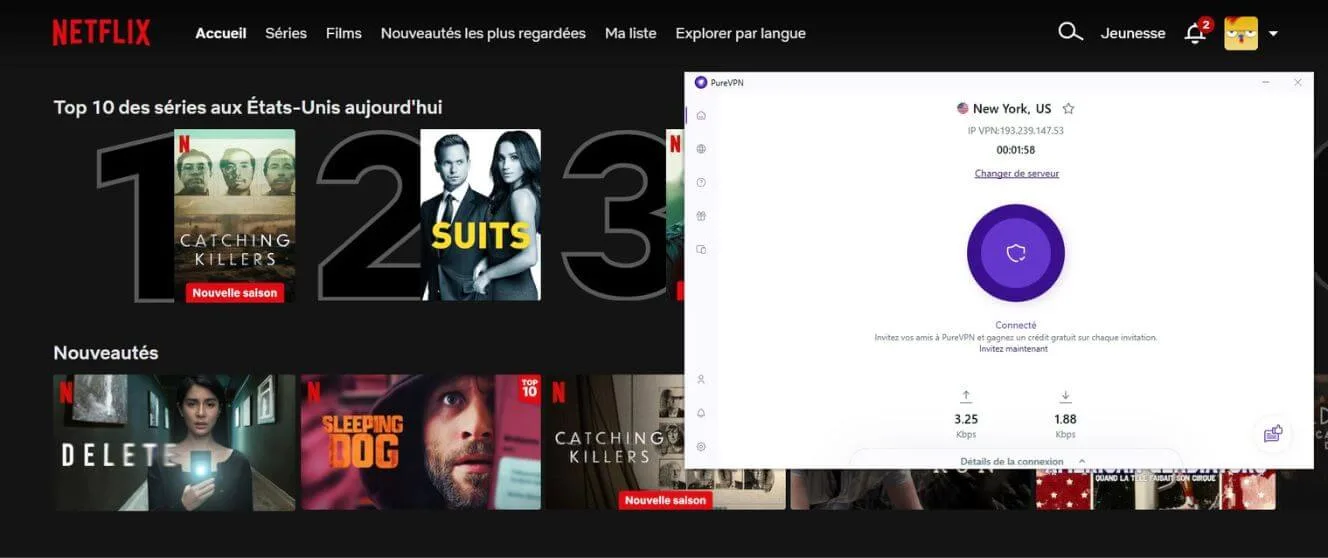
Task: Expand Netflix profile dropdown arrow
Action: (1273, 33)
